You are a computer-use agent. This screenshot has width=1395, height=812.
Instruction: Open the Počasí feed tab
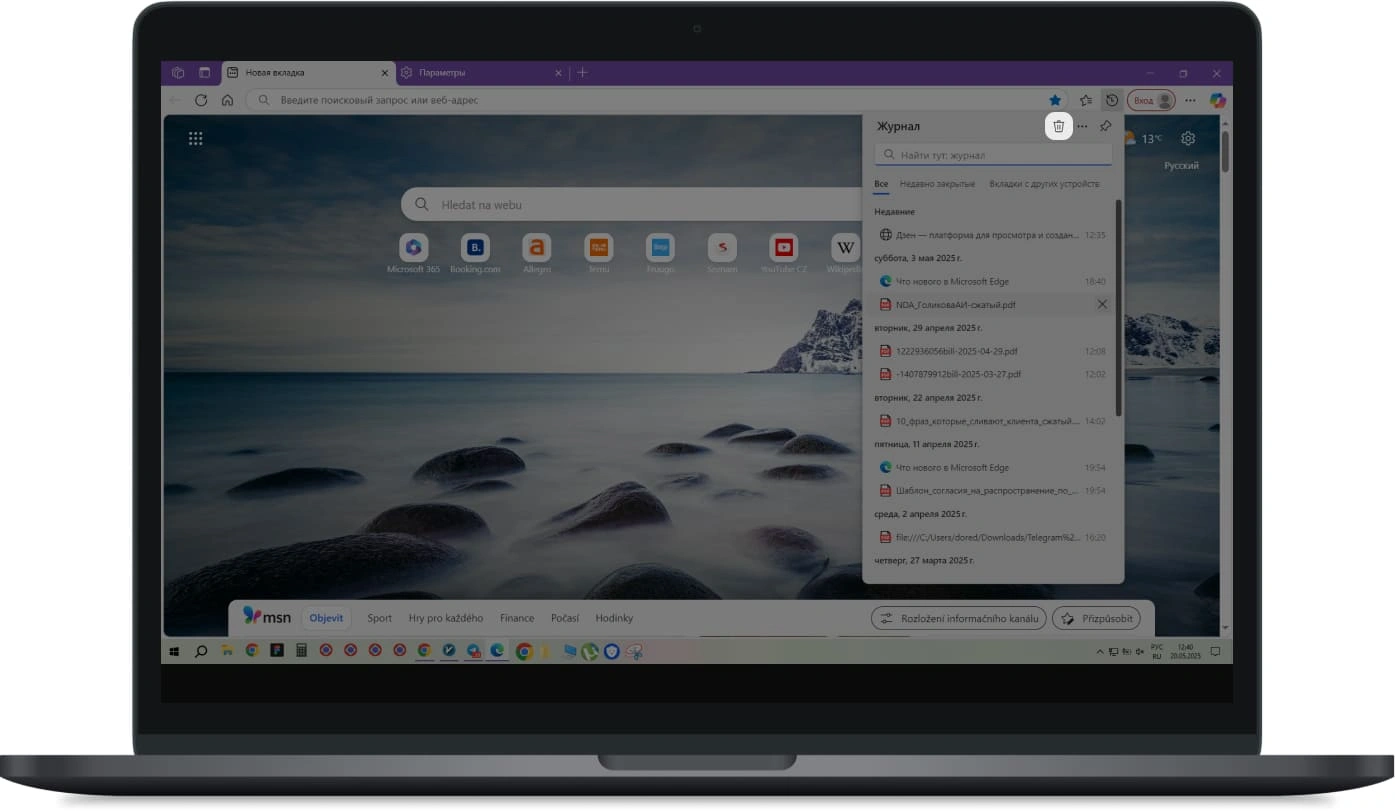(565, 618)
